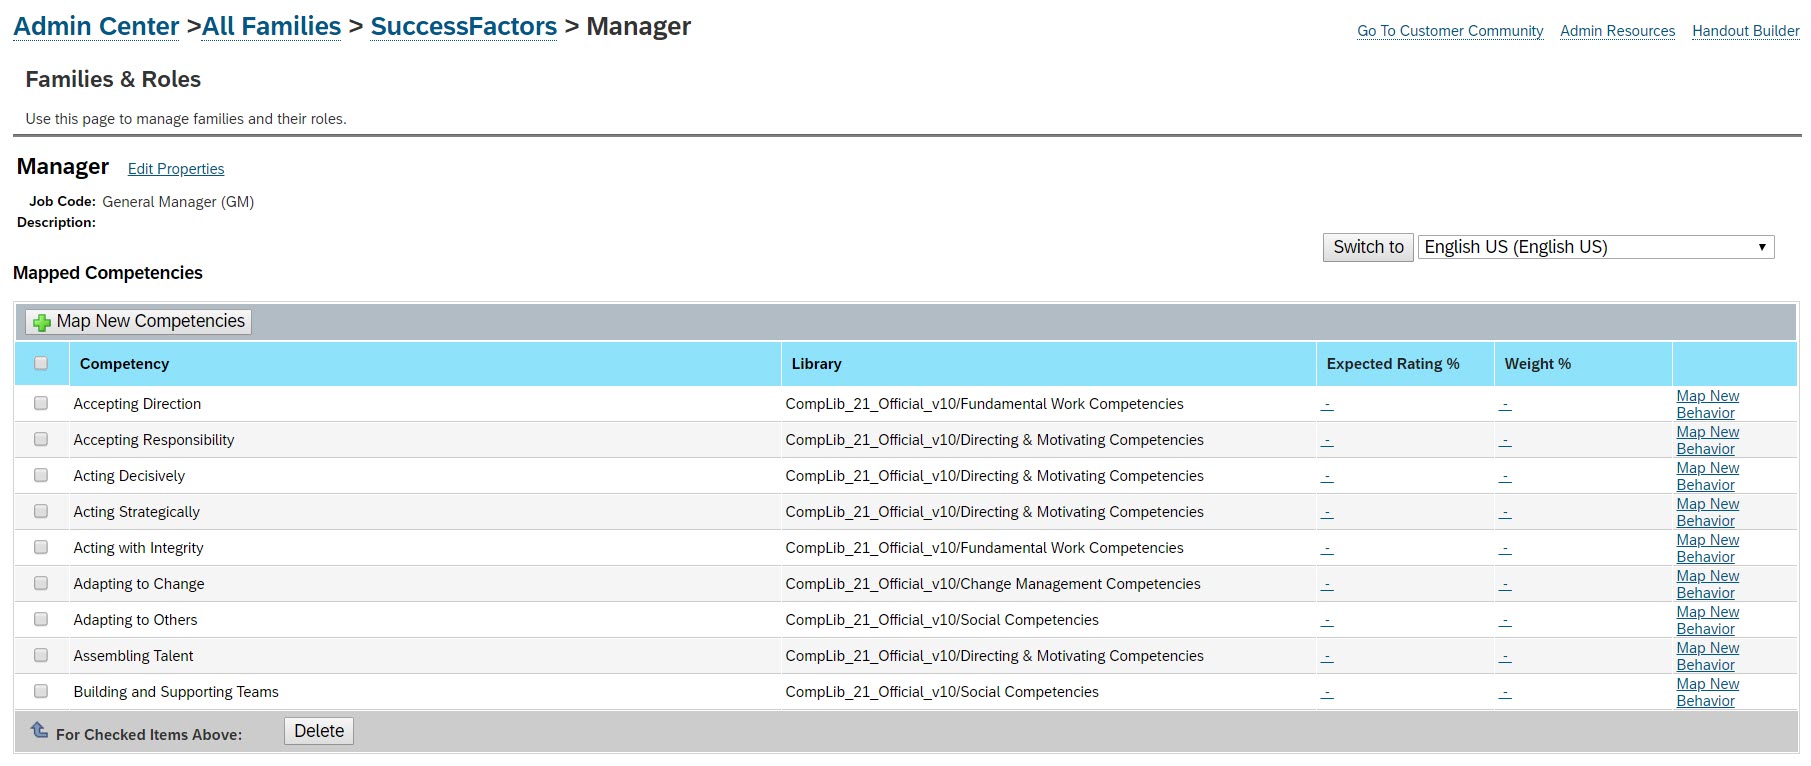Select the Acting with Integrity competency name
The height and width of the screenshot is (766, 1811).
[138, 548]
